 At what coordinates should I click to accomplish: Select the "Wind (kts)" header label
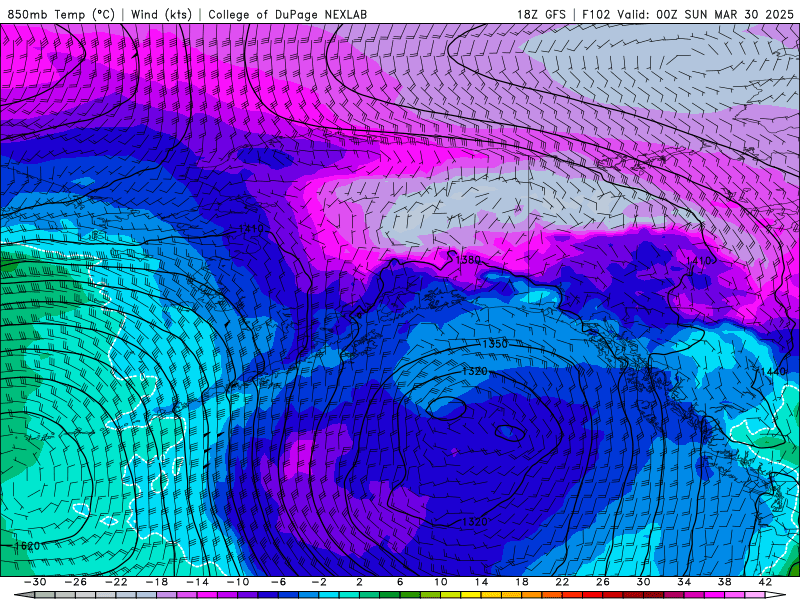click(161, 14)
